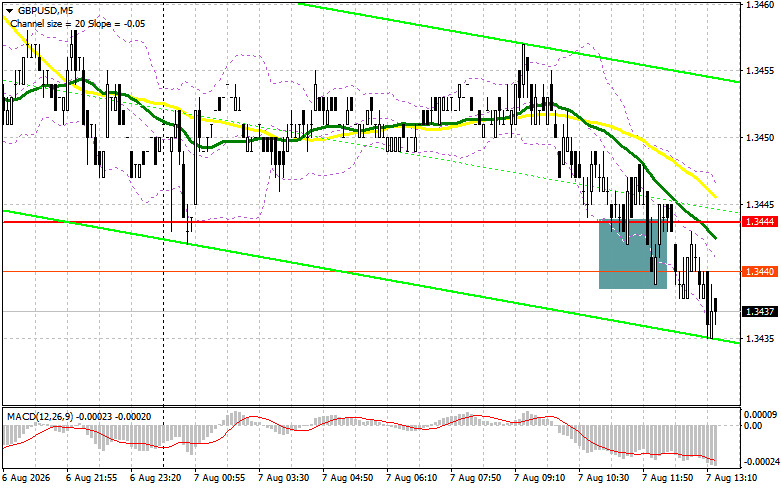The image size is (781, 489).
Task: Select the orange 1.3440 price label
Action: (759, 271)
